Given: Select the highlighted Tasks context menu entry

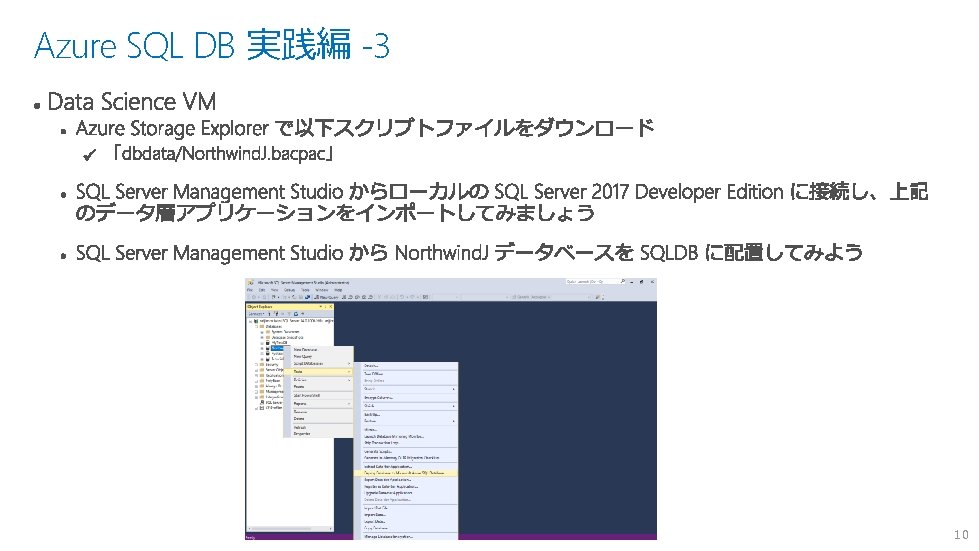Looking at the screenshot, I should click(318, 371).
